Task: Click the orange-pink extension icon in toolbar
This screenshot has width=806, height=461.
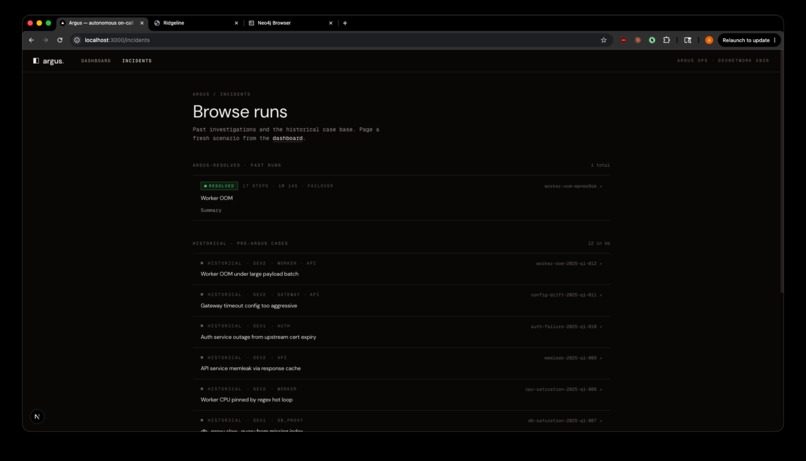Action: (x=638, y=40)
